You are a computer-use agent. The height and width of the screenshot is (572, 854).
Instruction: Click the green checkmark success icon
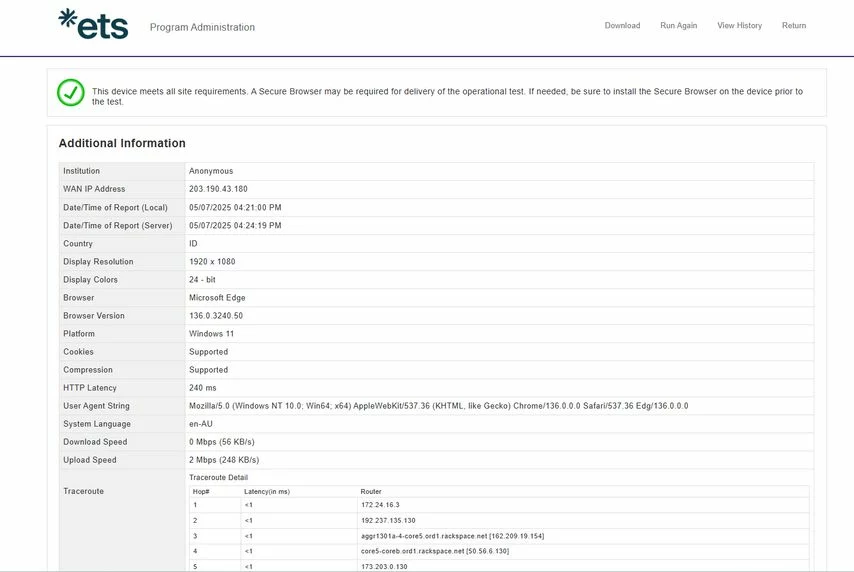pos(70,92)
